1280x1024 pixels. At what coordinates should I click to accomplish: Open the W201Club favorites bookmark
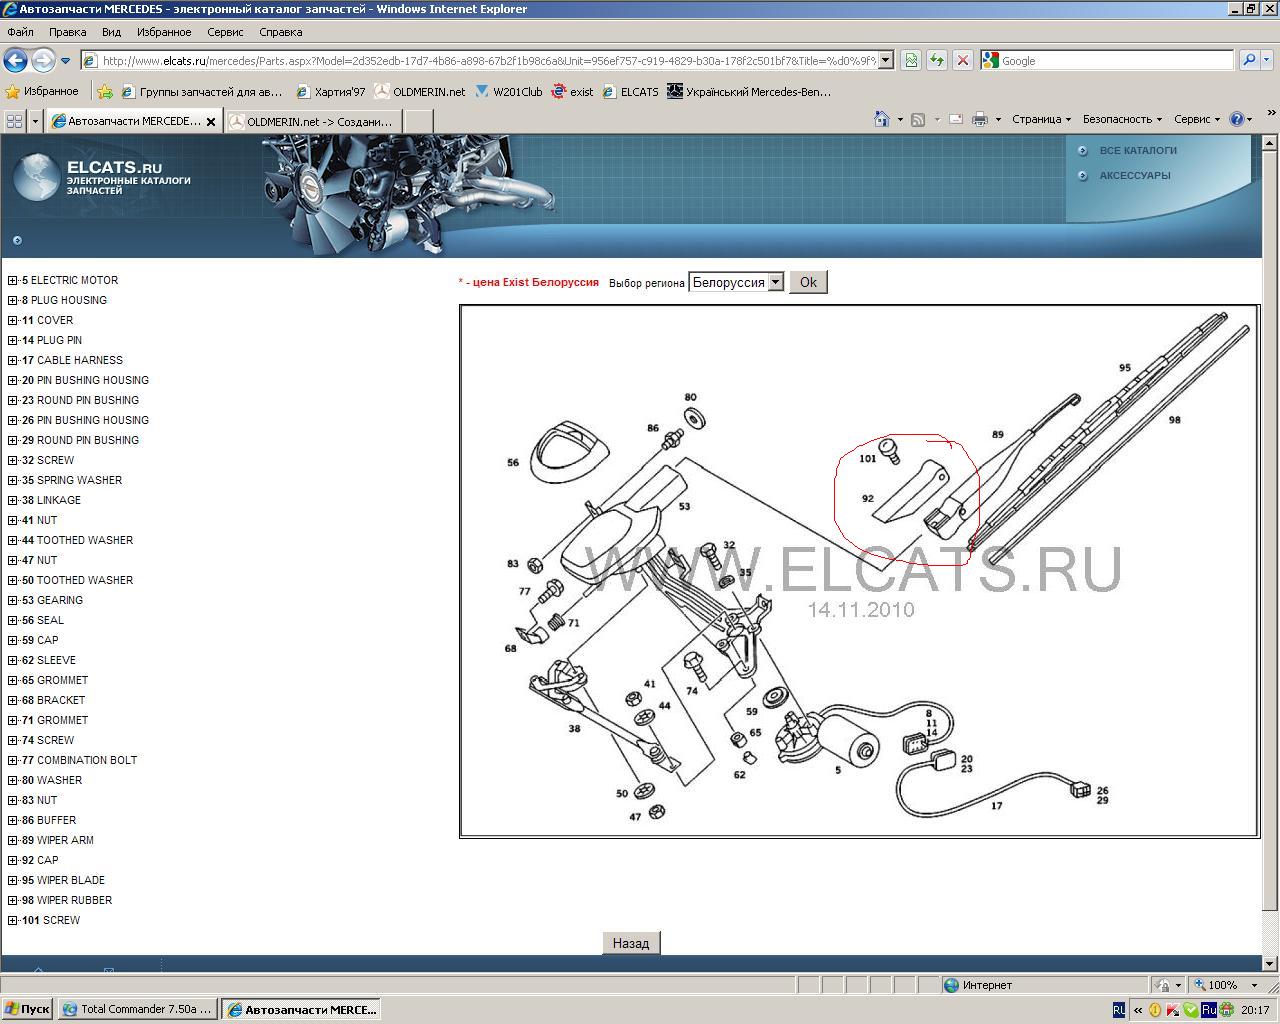pos(509,92)
